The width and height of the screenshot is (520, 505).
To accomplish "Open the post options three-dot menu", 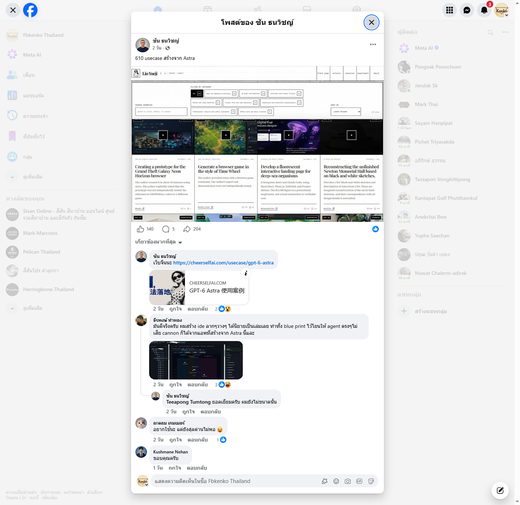I will pos(373,44).
